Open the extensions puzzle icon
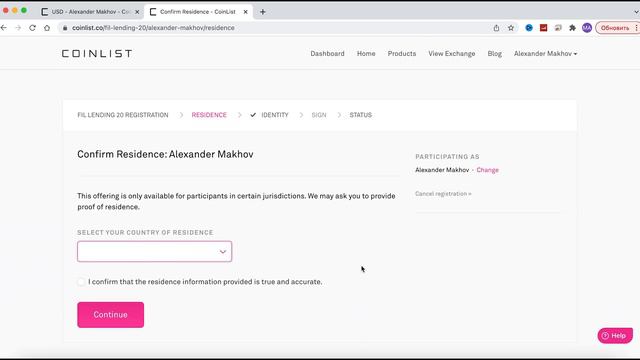Screen dimensions: 640x360 [x=573, y=28]
